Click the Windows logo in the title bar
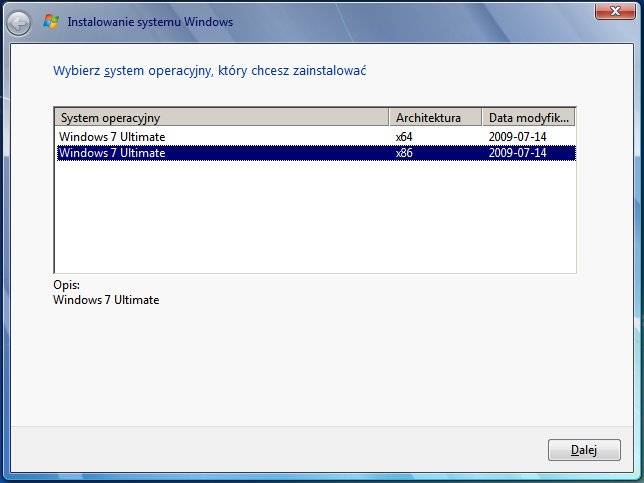This screenshot has width=644, height=483. 51,21
